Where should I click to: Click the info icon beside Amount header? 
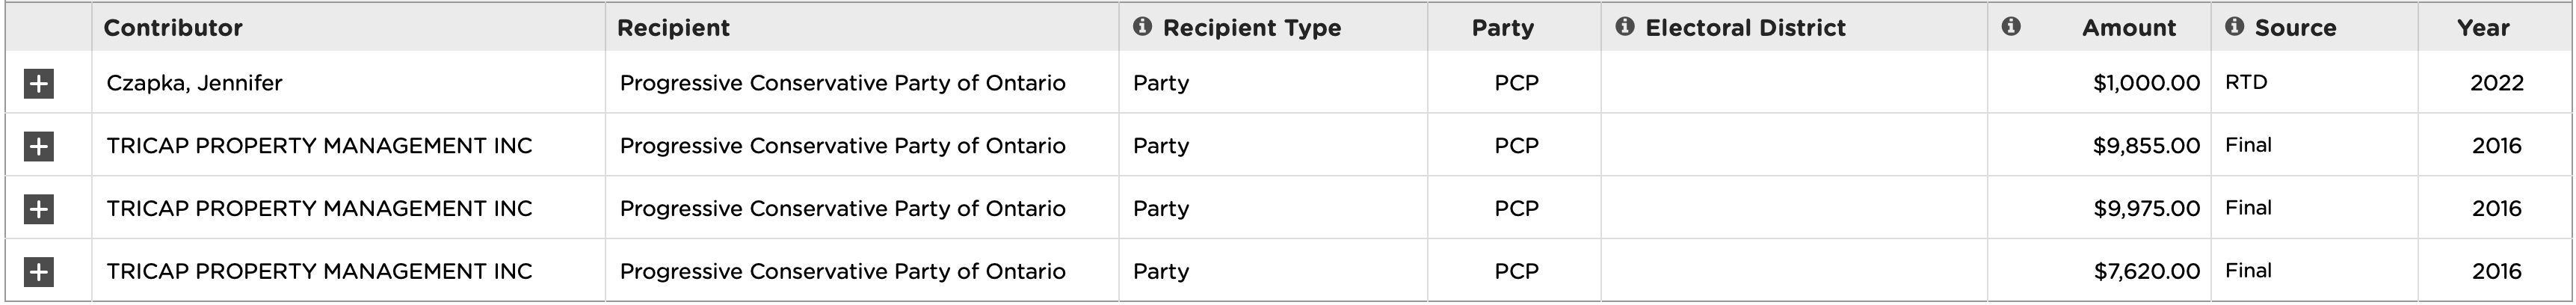(2011, 27)
